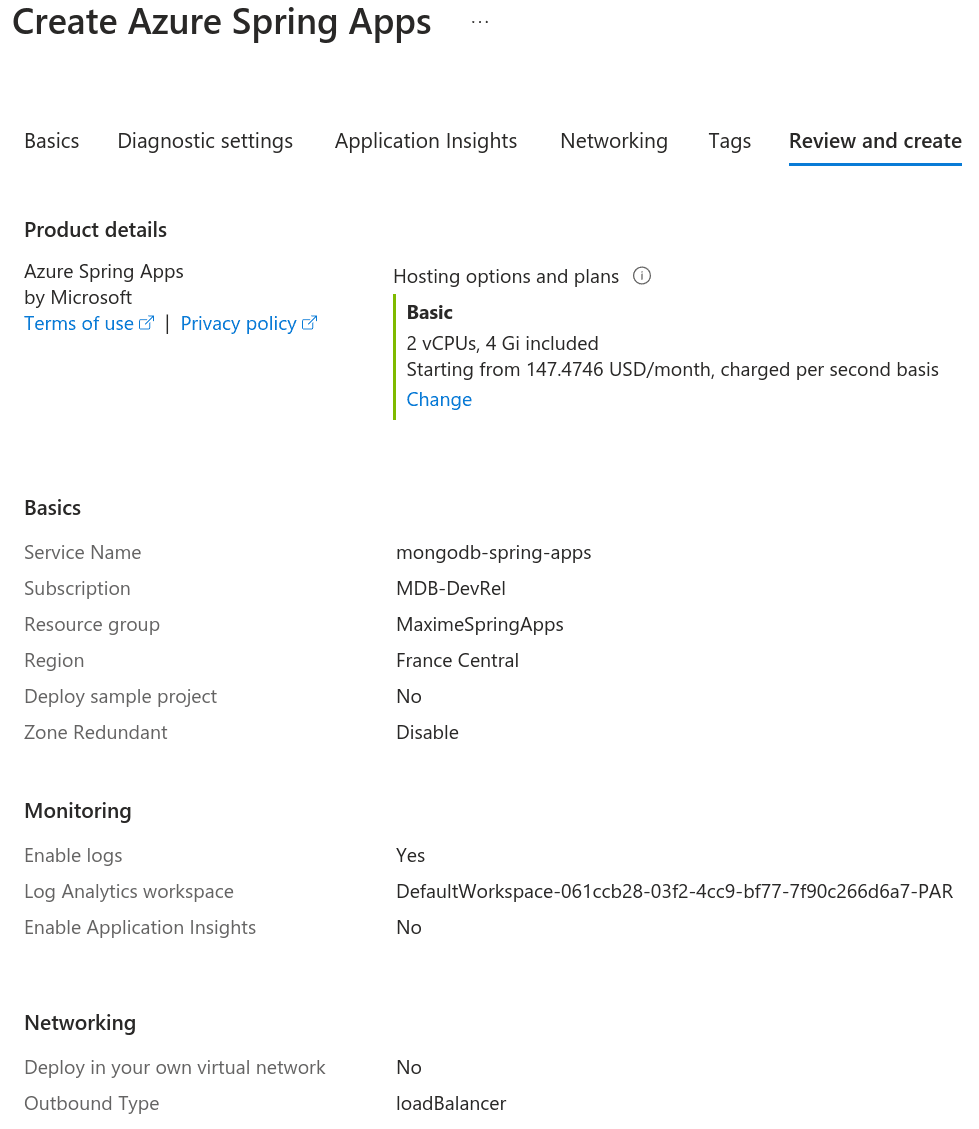979x1129 pixels.
Task: Click the Create Azure Spring Apps page title
Action: 222,22
